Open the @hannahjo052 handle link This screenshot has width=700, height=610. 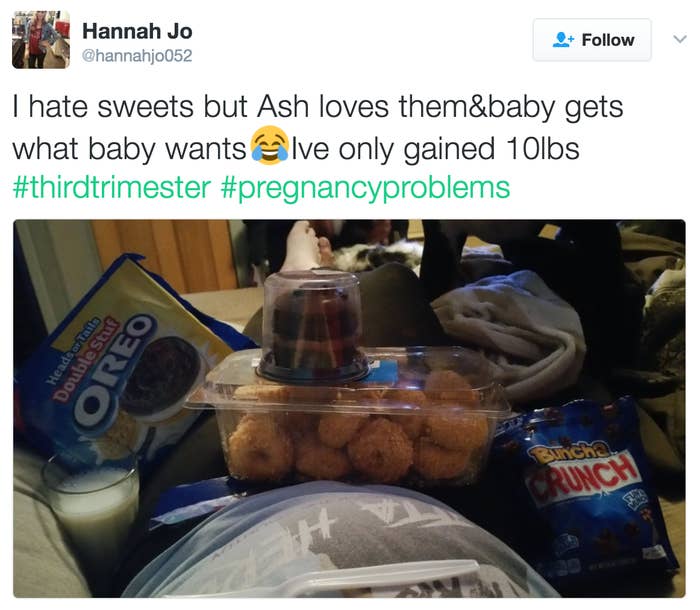[137, 56]
